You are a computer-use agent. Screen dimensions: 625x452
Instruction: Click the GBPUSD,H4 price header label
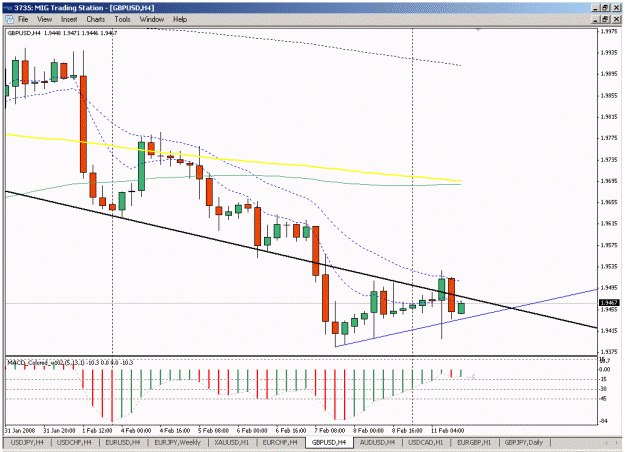point(62,33)
